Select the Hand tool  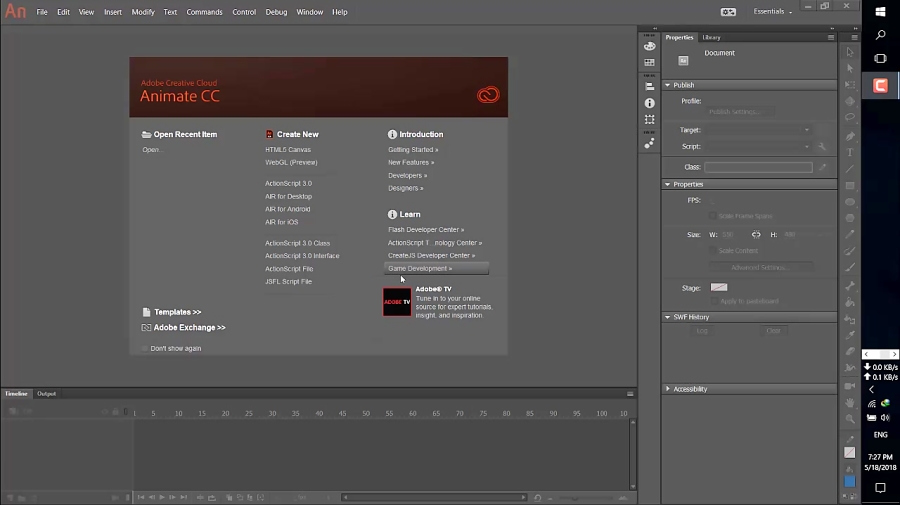tap(850, 403)
